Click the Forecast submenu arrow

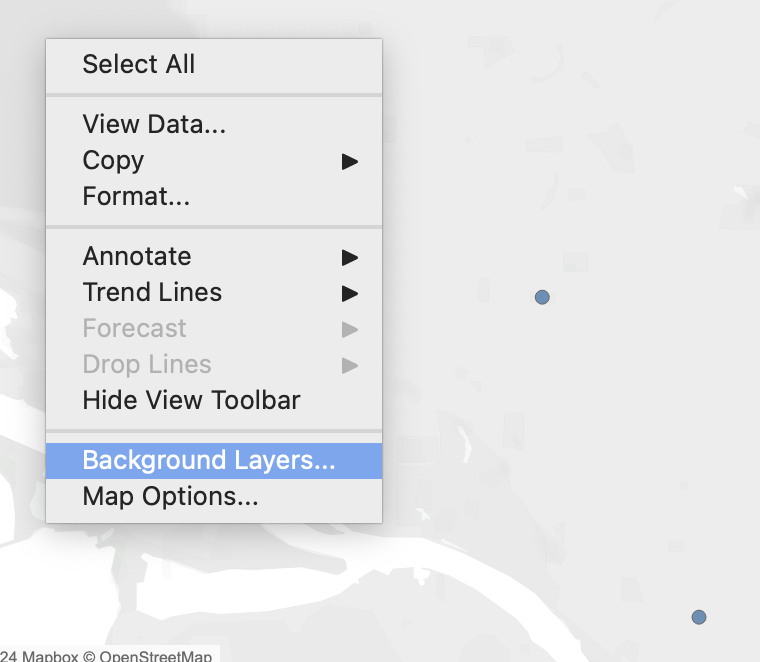tap(349, 329)
